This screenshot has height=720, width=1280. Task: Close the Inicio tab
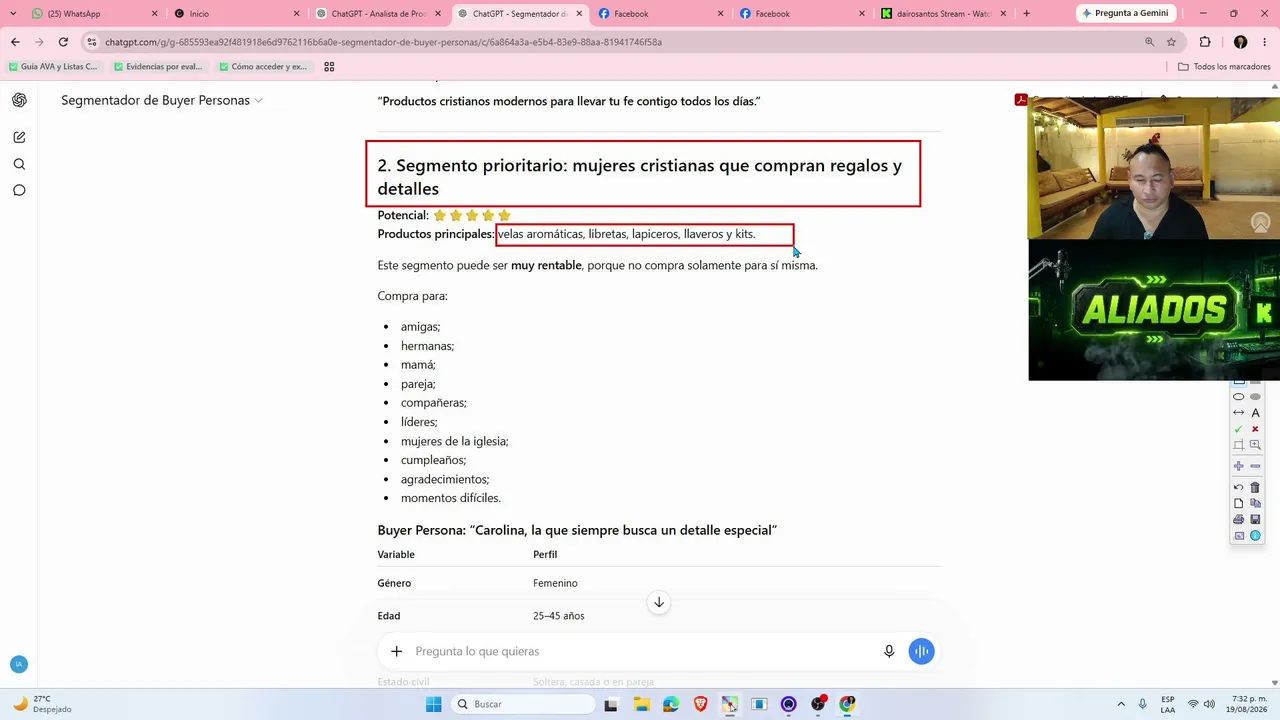[x=297, y=14]
